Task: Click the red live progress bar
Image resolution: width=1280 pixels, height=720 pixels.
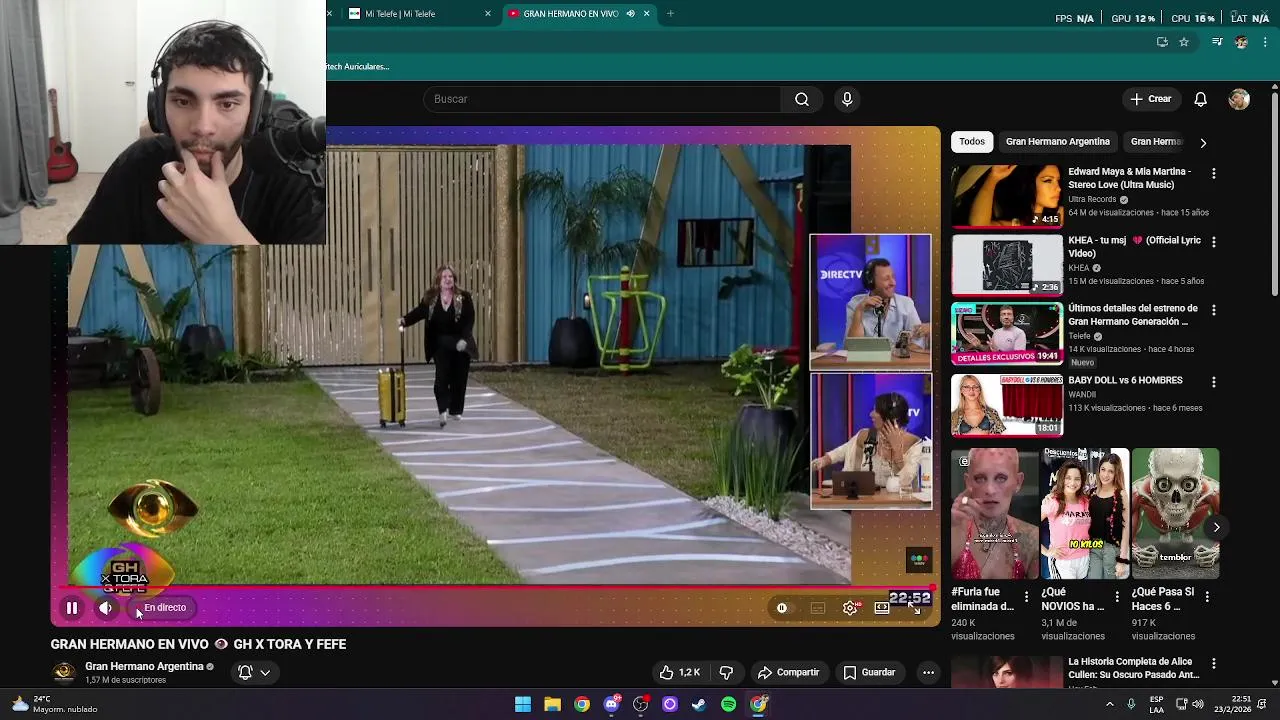Action: 497,588
